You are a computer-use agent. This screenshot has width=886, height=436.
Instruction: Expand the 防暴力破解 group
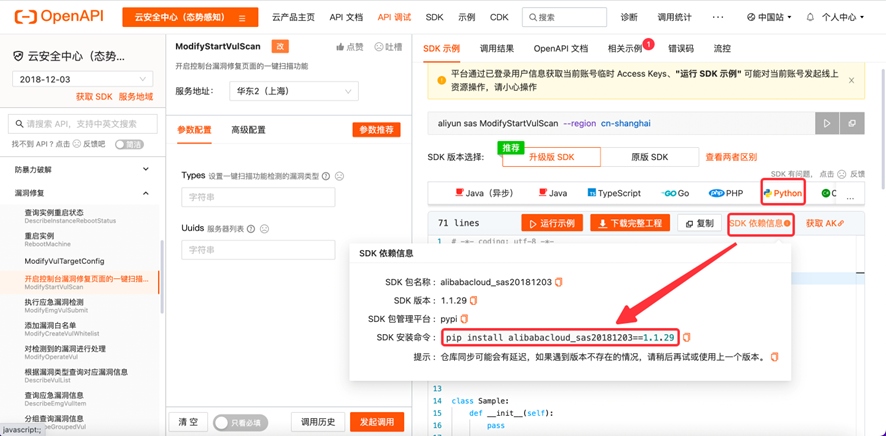(x=82, y=169)
